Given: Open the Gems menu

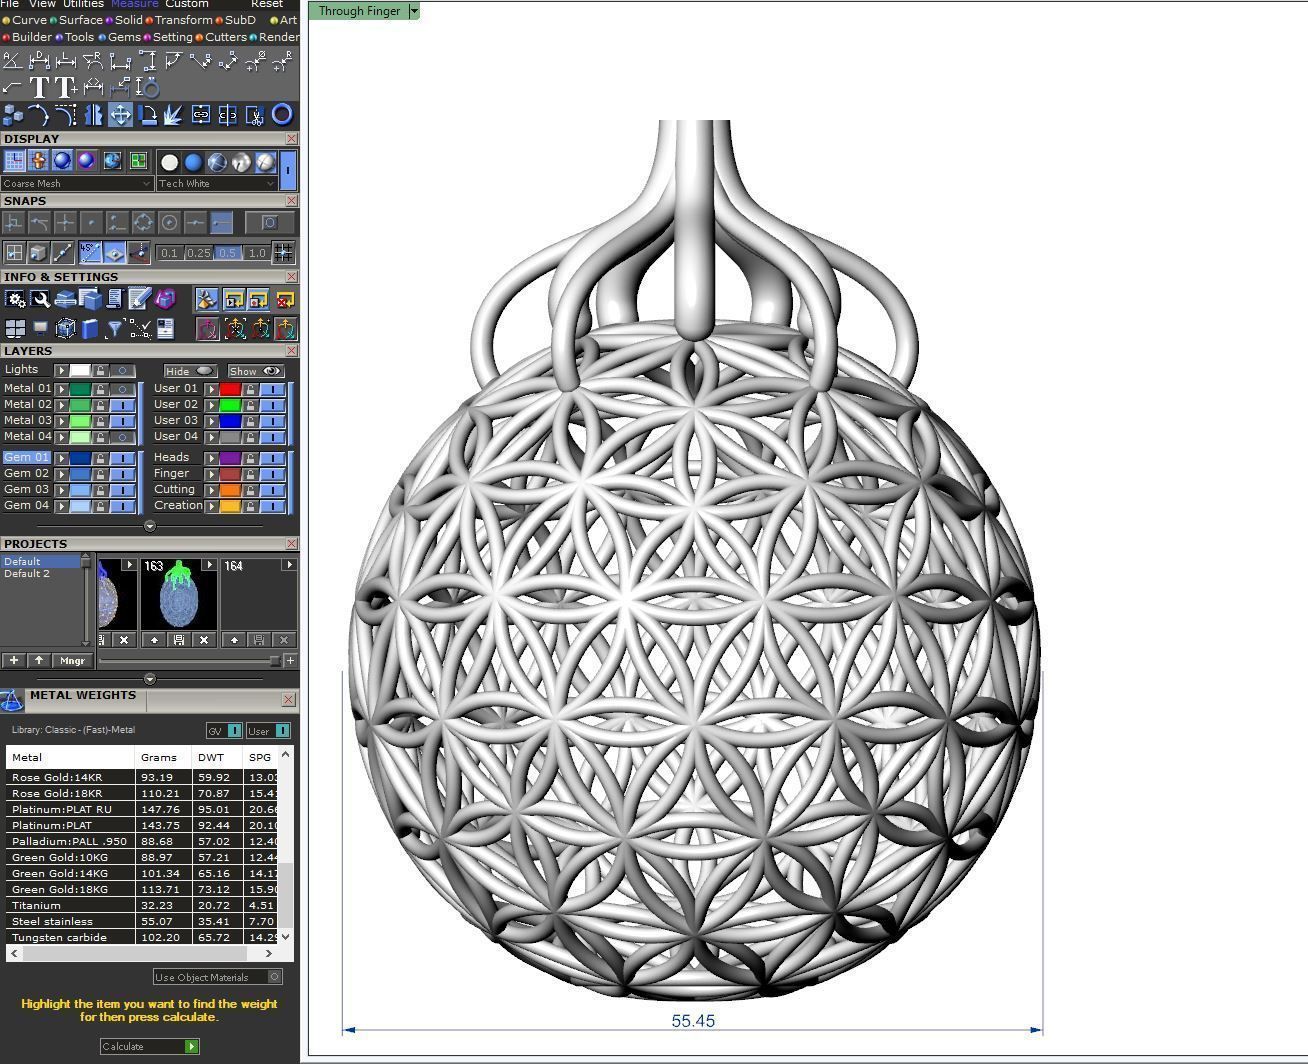Looking at the screenshot, I should pyautogui.click(x=124, y=37).
